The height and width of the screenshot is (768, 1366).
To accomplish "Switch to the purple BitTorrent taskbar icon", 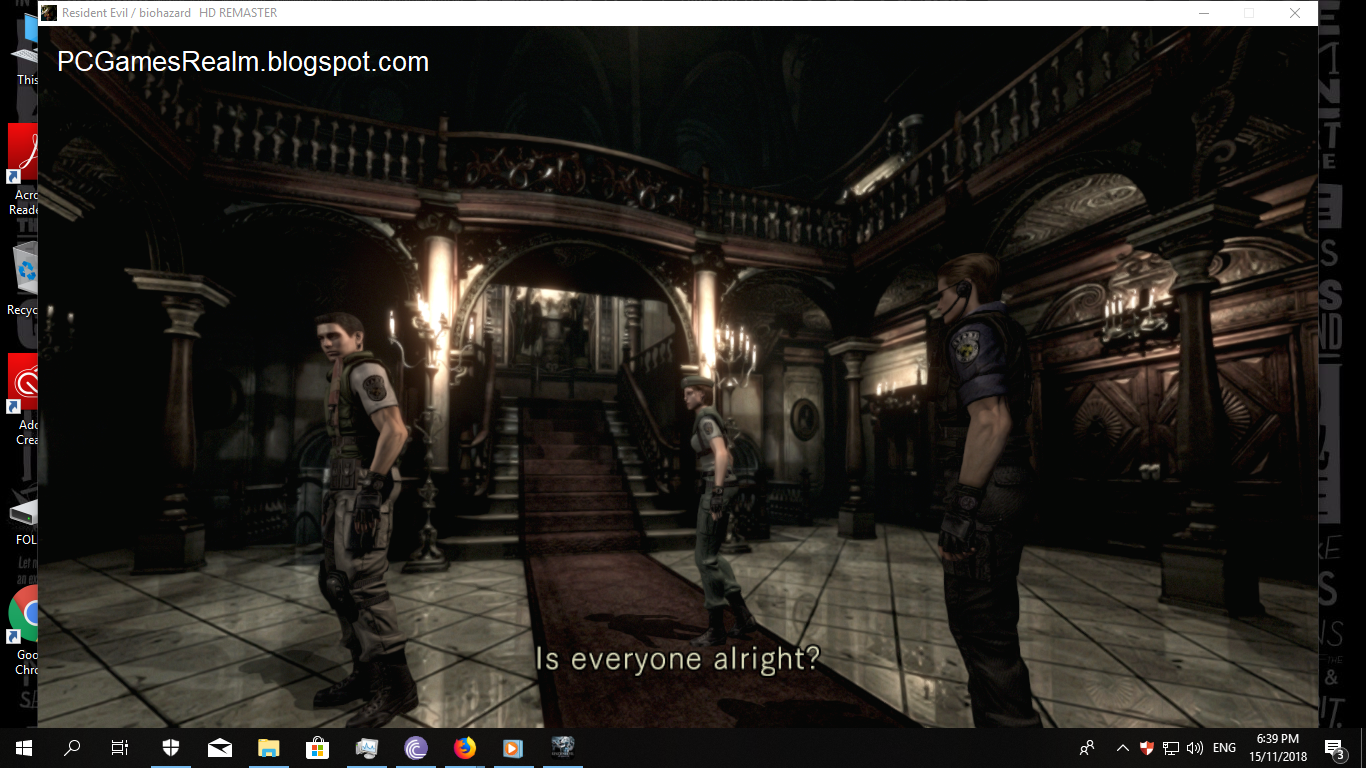I will click(x=415, y=747).
